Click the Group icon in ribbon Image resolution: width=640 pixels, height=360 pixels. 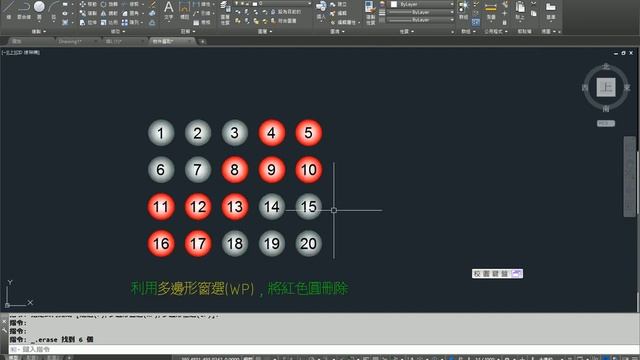[463, 10]
